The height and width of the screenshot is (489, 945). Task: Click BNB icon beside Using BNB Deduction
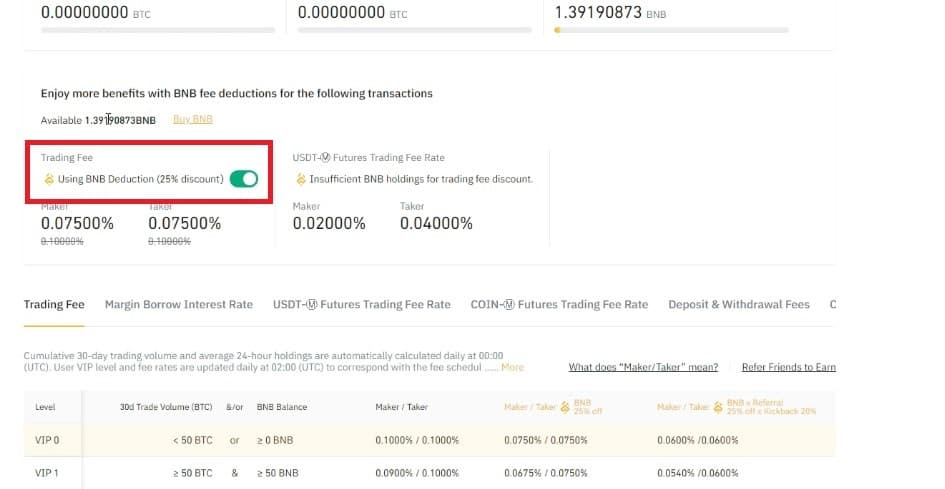(49, 179)
